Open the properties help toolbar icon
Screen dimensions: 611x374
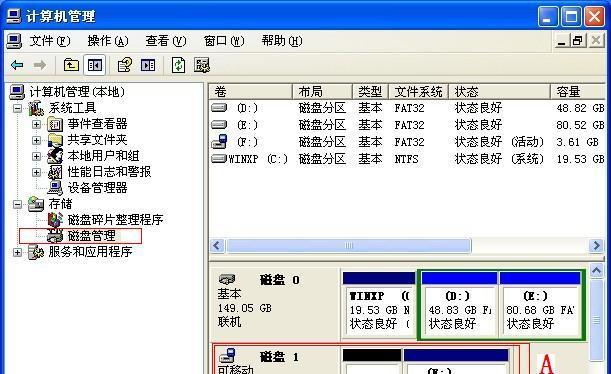coord(125,65)
